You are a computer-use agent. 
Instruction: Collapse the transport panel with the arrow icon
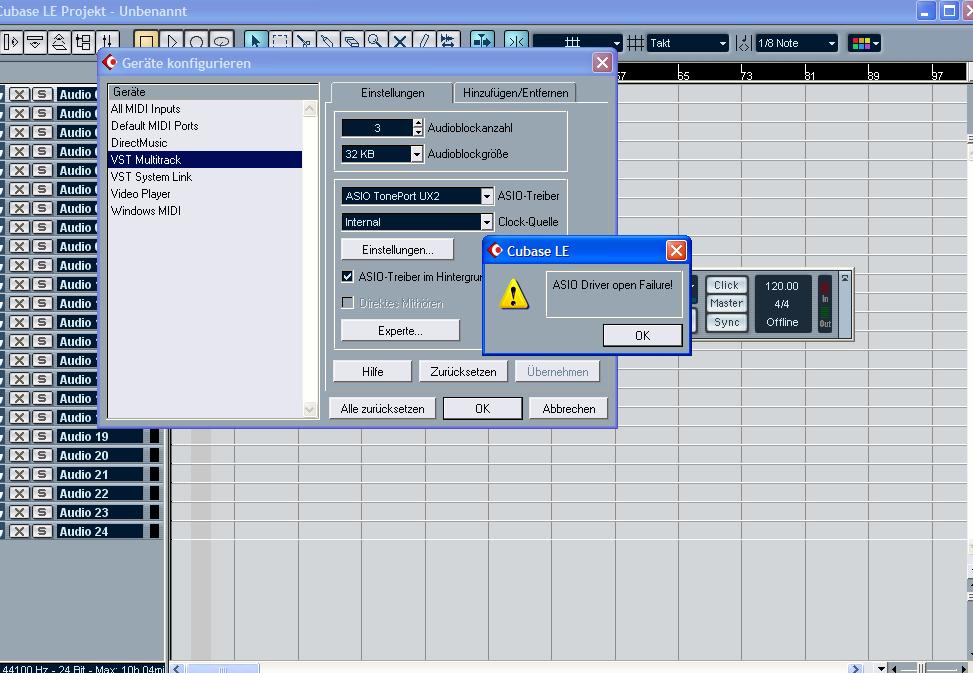click(x=845, y=278)
